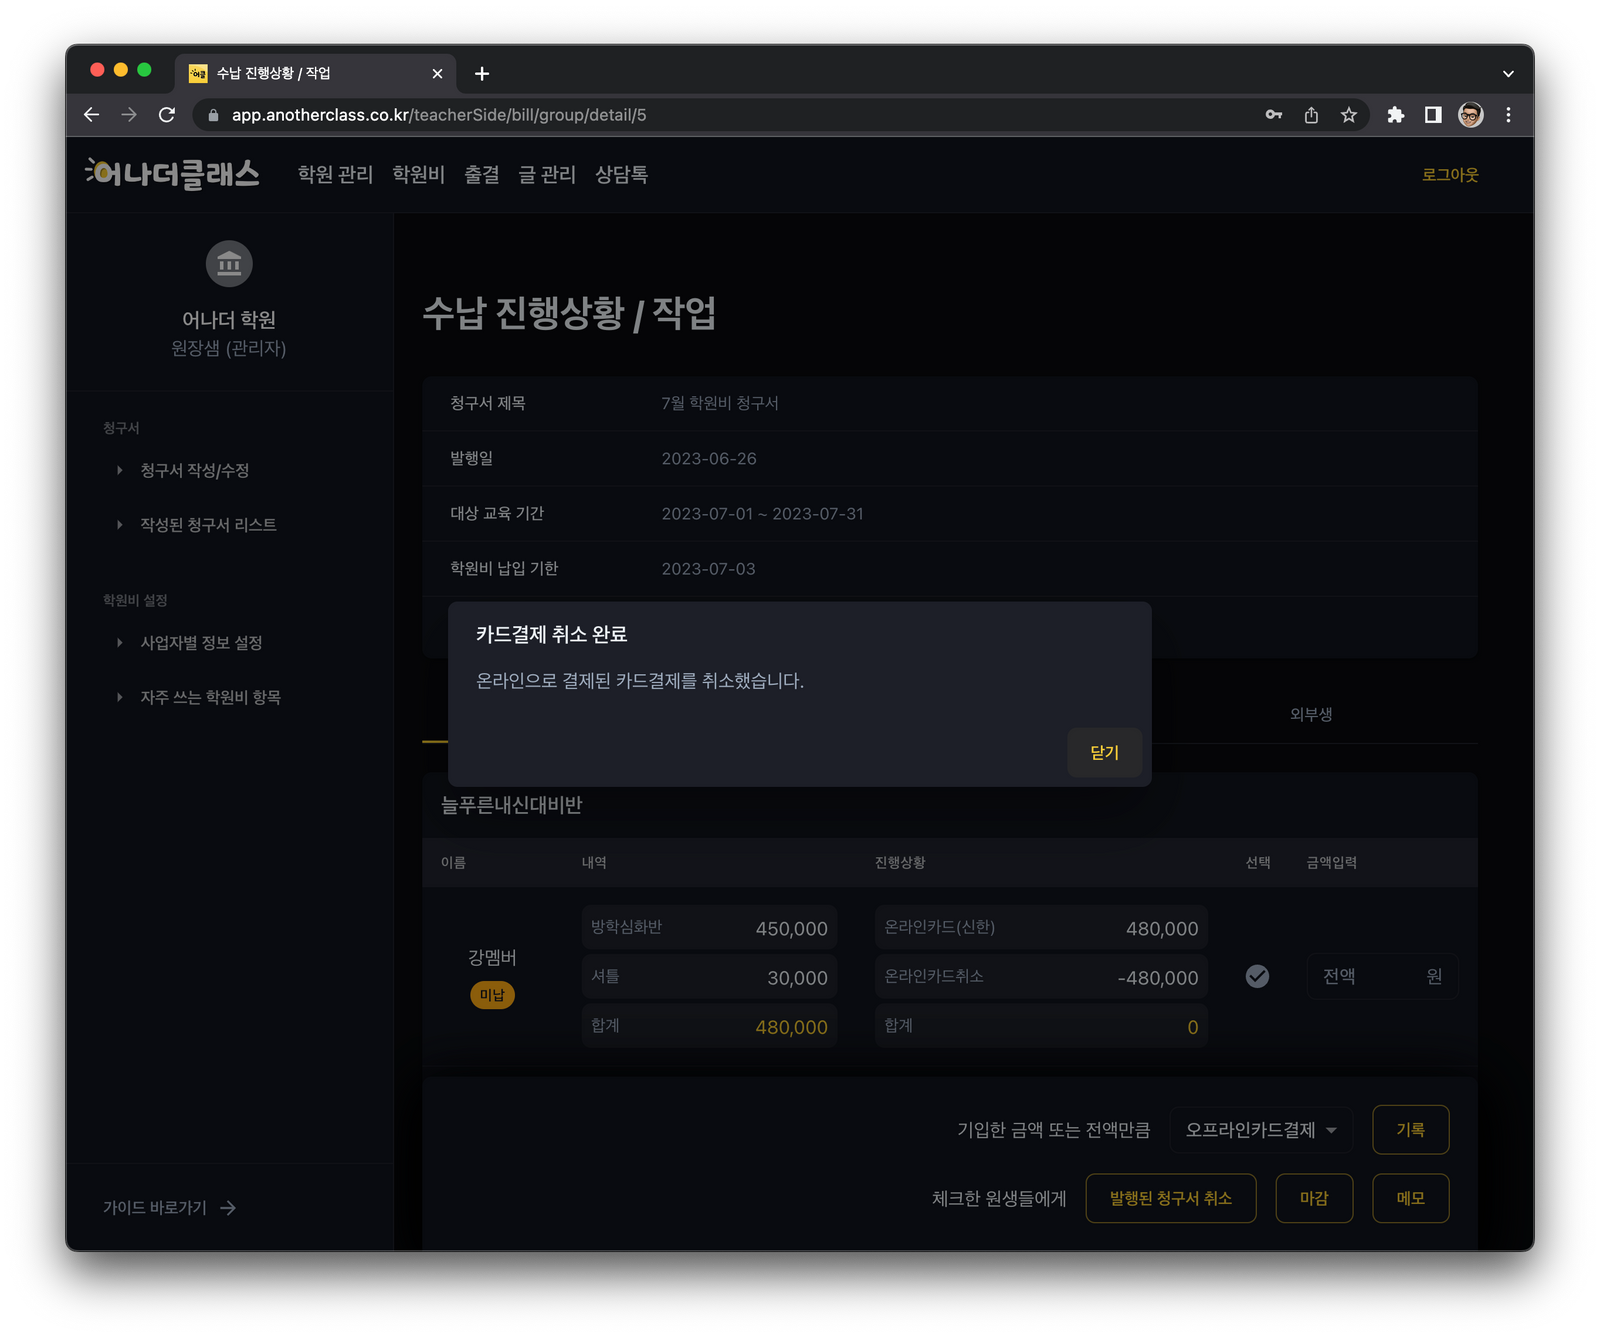The image size is (1600, 1338).
Task: Toggle the browser side panel icon
Action: coord(1433,115)
